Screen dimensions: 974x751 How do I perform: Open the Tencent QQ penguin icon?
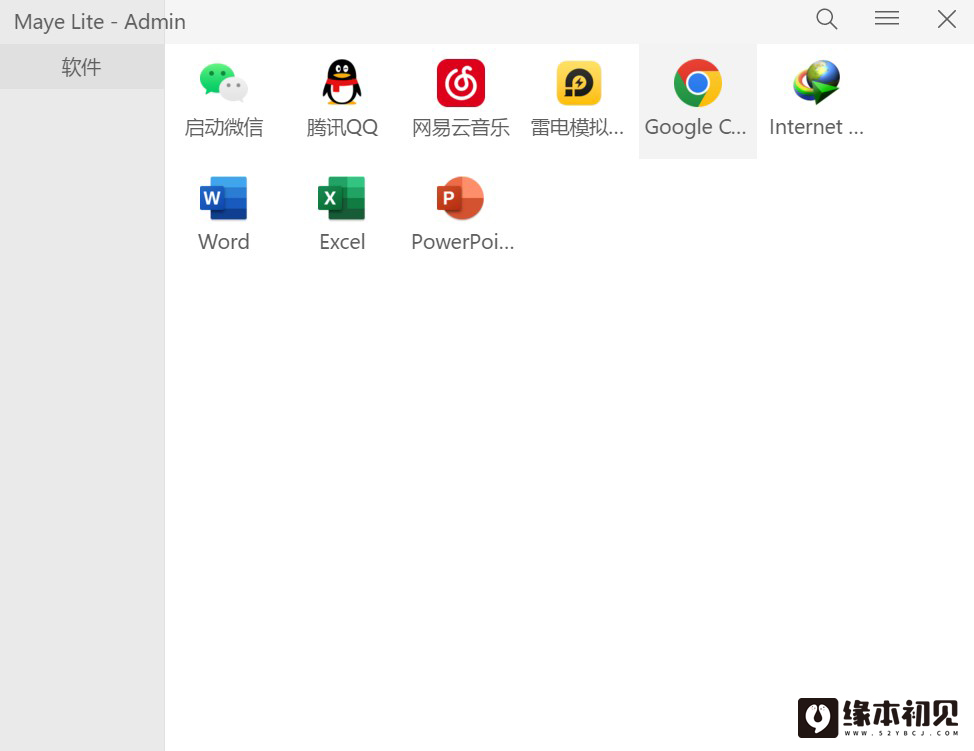point(342,82)
